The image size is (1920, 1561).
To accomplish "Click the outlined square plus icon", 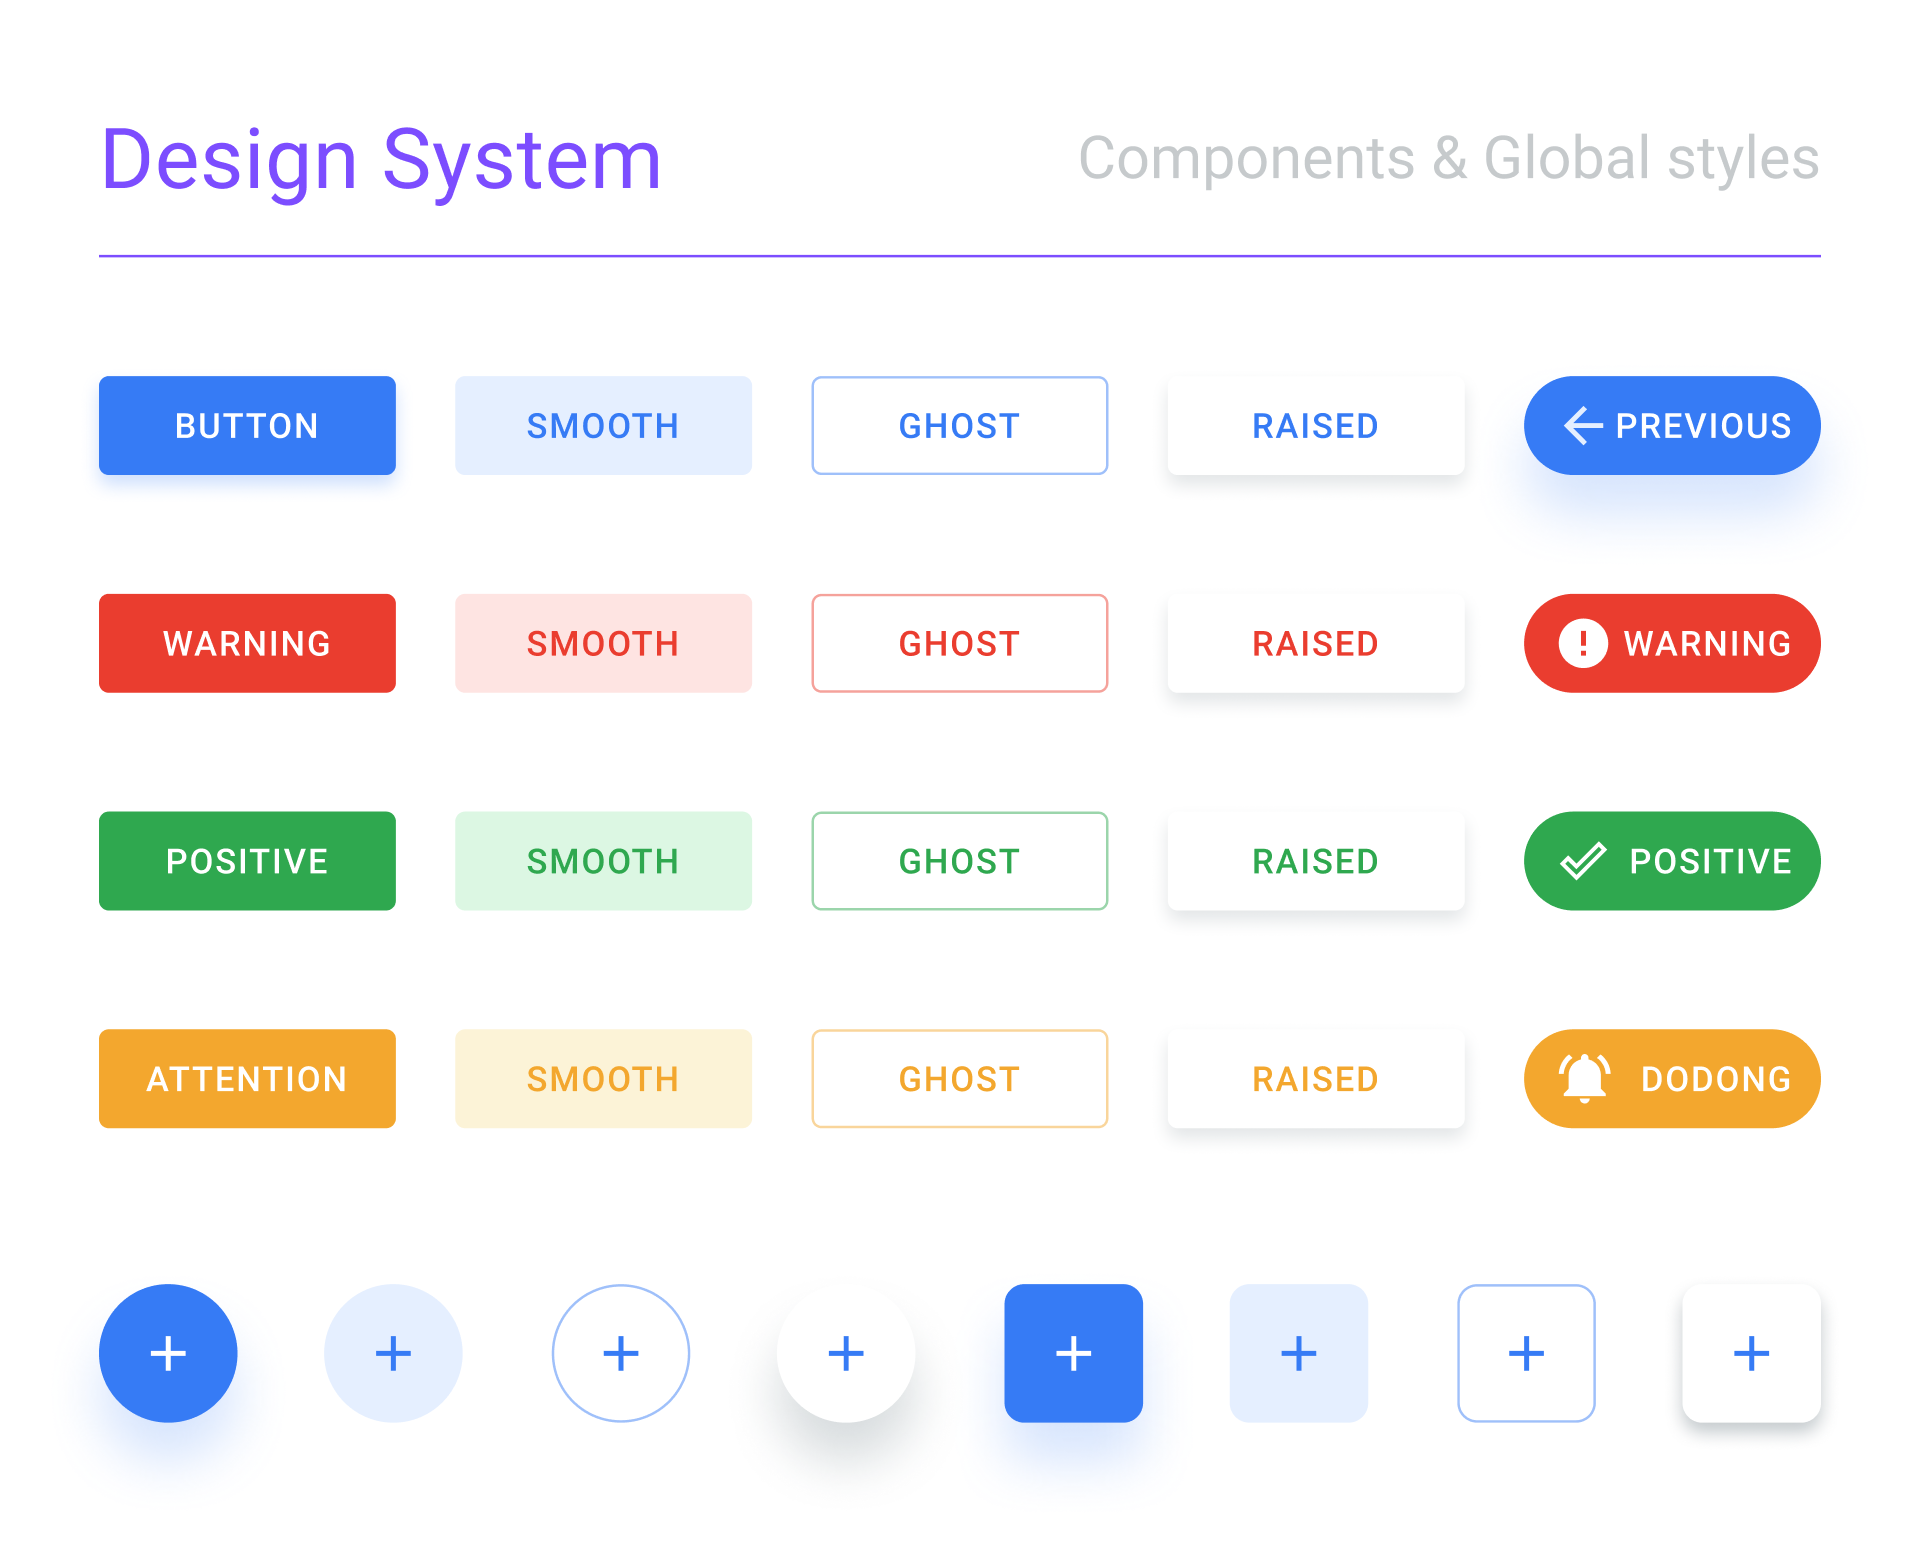I will pyautogui.click(x=1525, y=1353).
